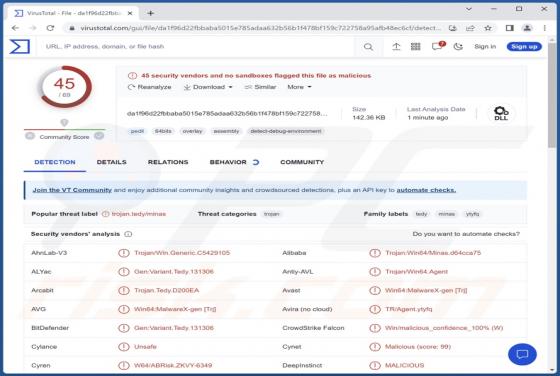The image size is (560, 376).
Task: Open Join the VT Community link
Action: tap(72, 190)
